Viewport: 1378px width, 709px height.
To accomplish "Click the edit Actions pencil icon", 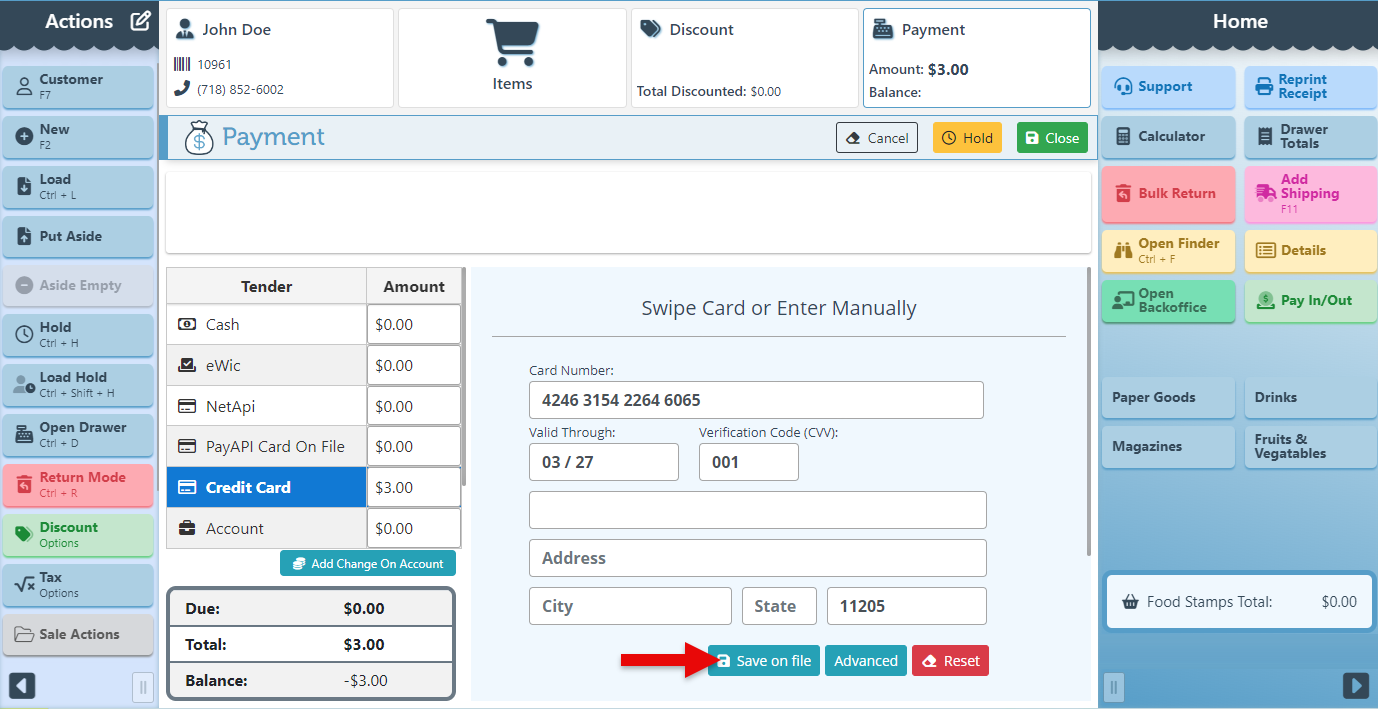I will coord(140,21).
